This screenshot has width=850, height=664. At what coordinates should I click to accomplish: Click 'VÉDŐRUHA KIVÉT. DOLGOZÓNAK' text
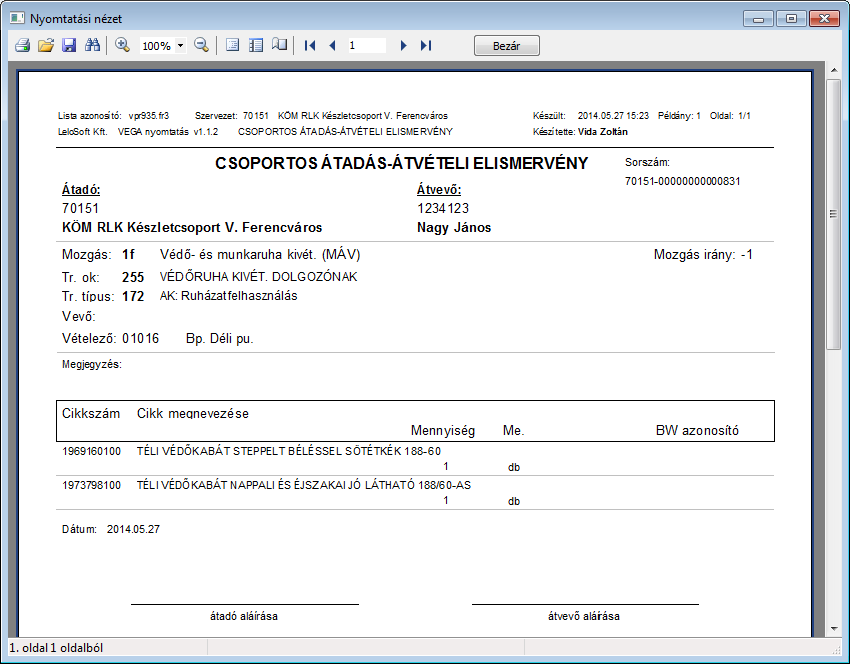click(259, 277)
